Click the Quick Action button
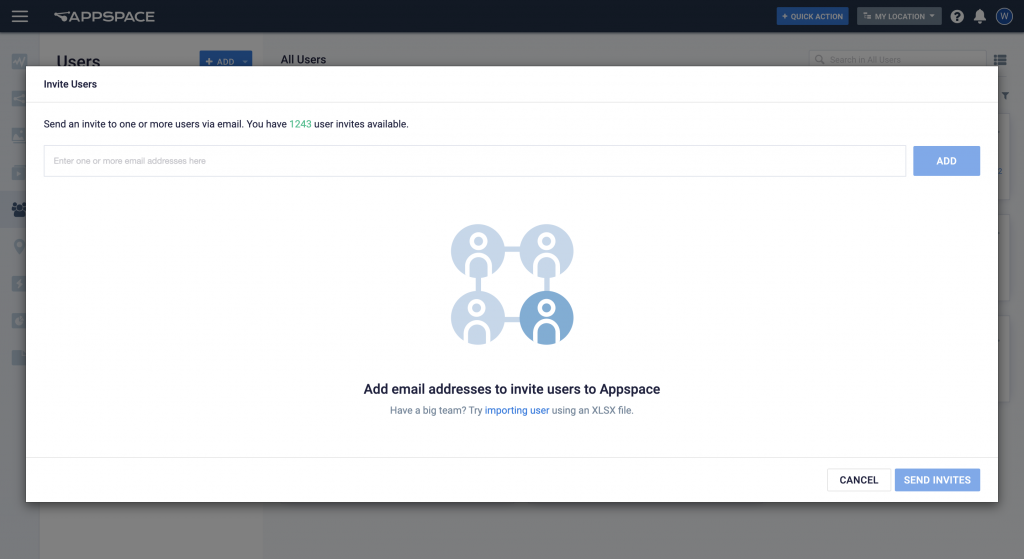The width and height of the screenshot is (1024, 559). coord(812,16)
